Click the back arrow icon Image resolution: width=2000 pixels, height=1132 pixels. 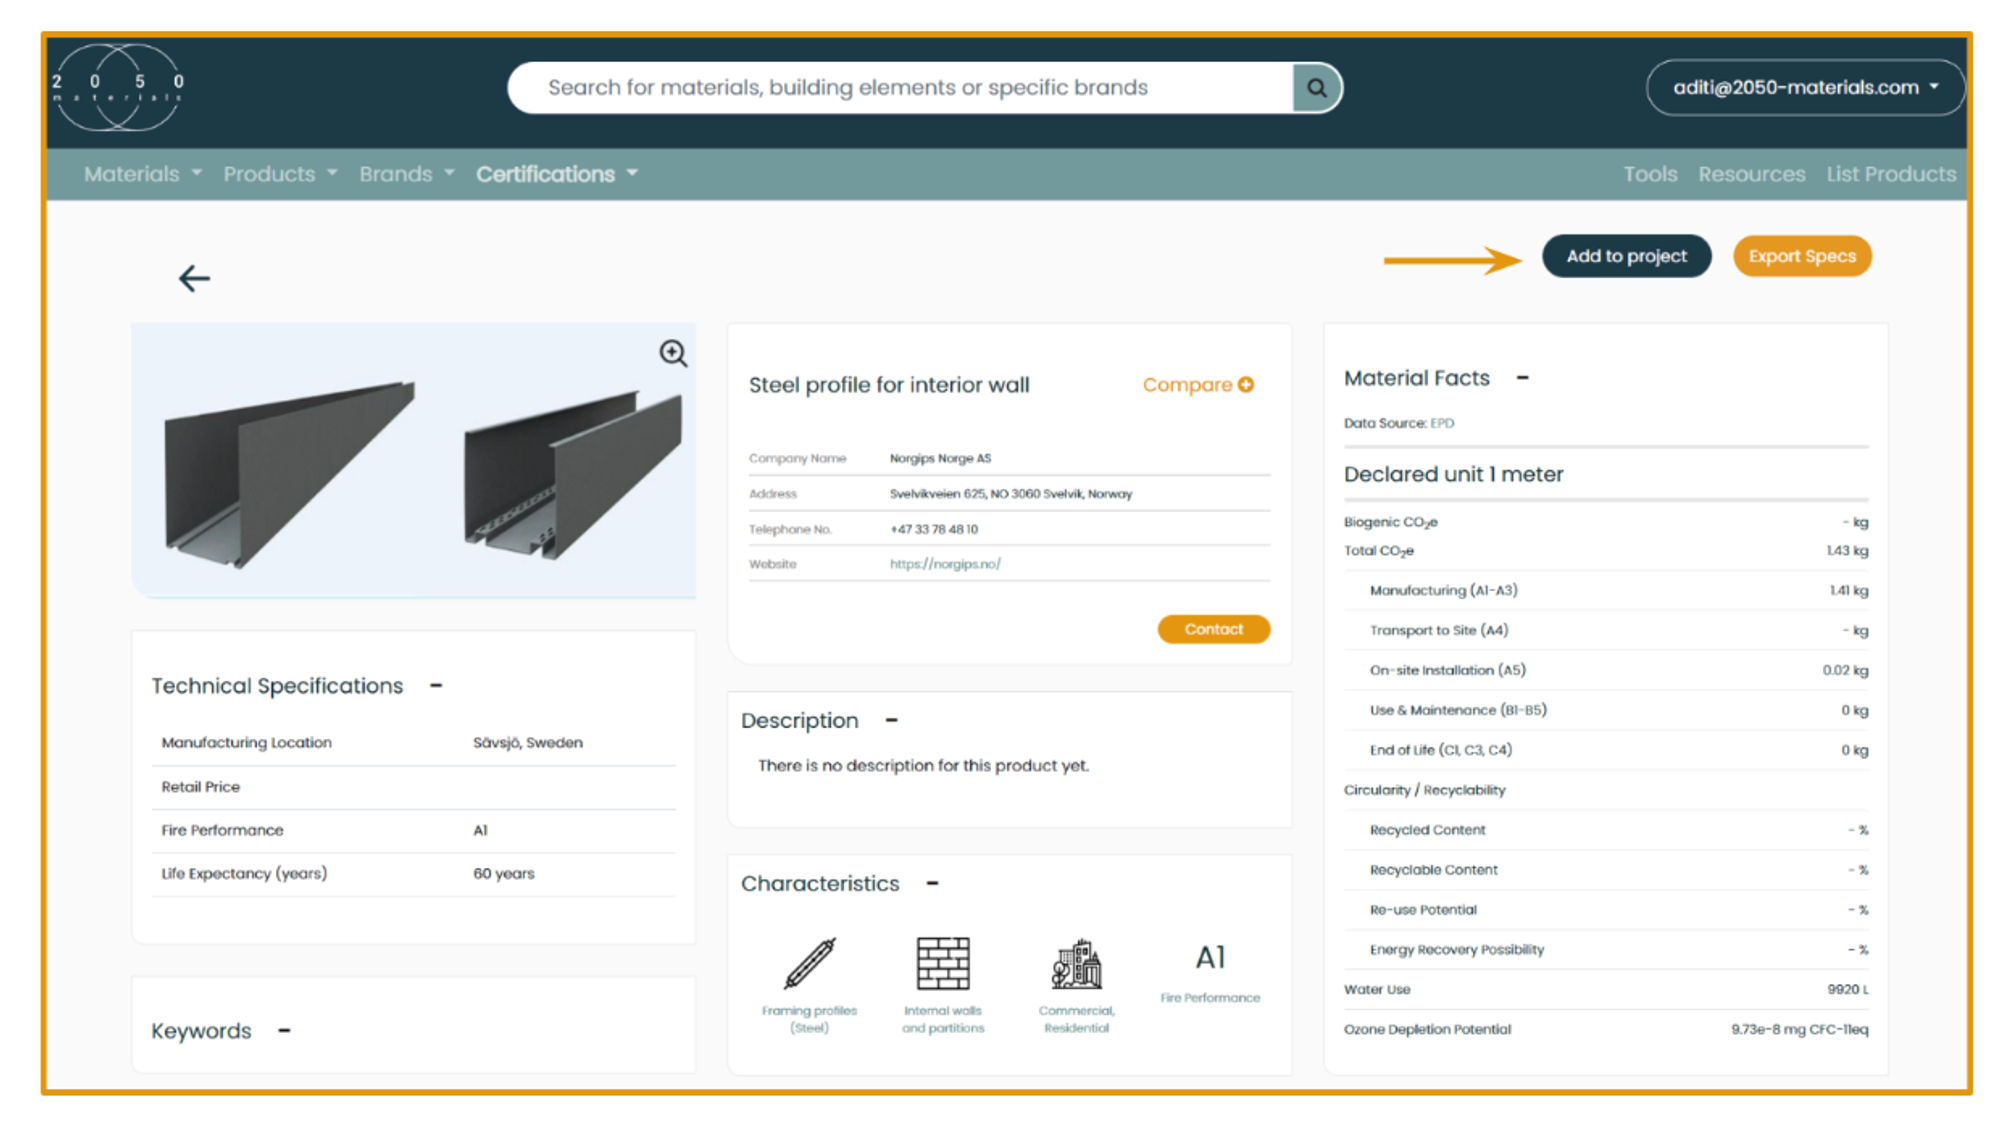pos(194,278)
